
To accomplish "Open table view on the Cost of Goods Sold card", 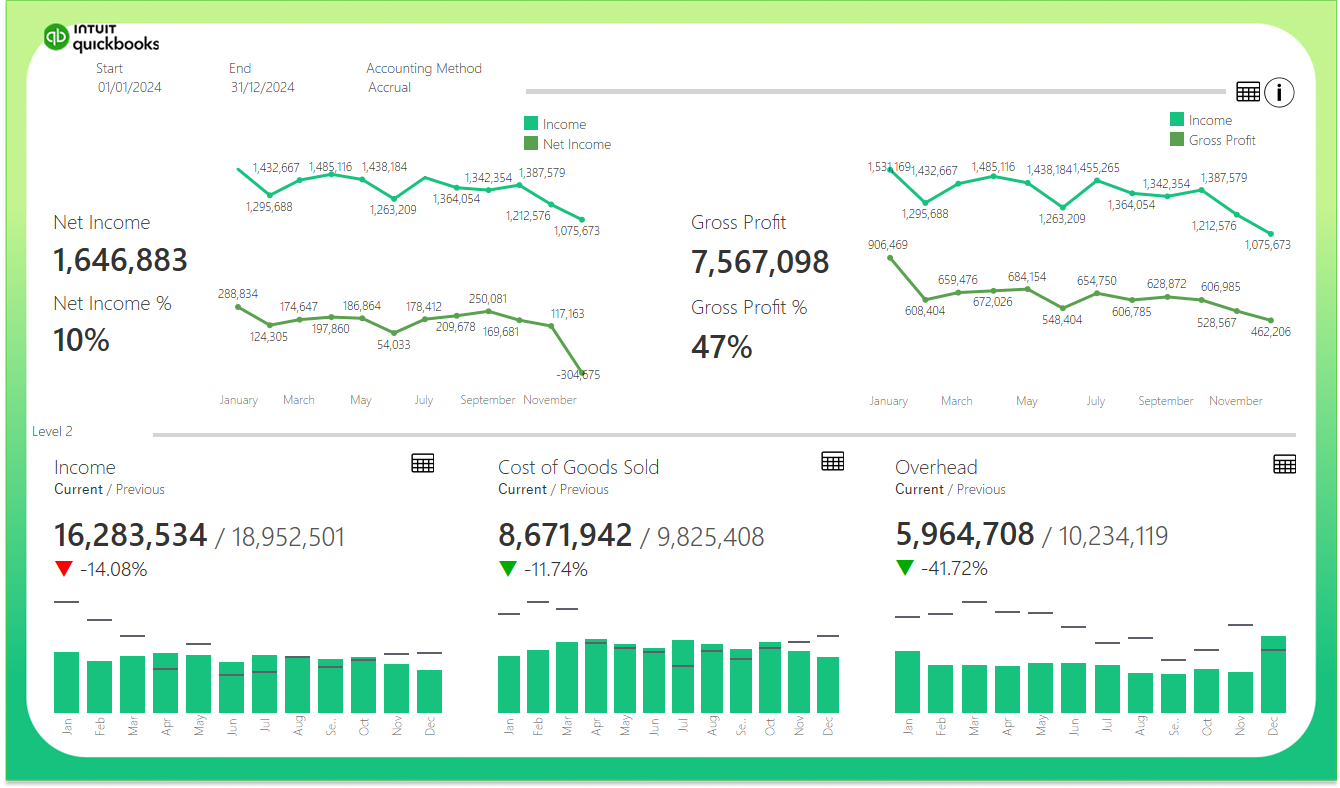I will tap(833, 460).
